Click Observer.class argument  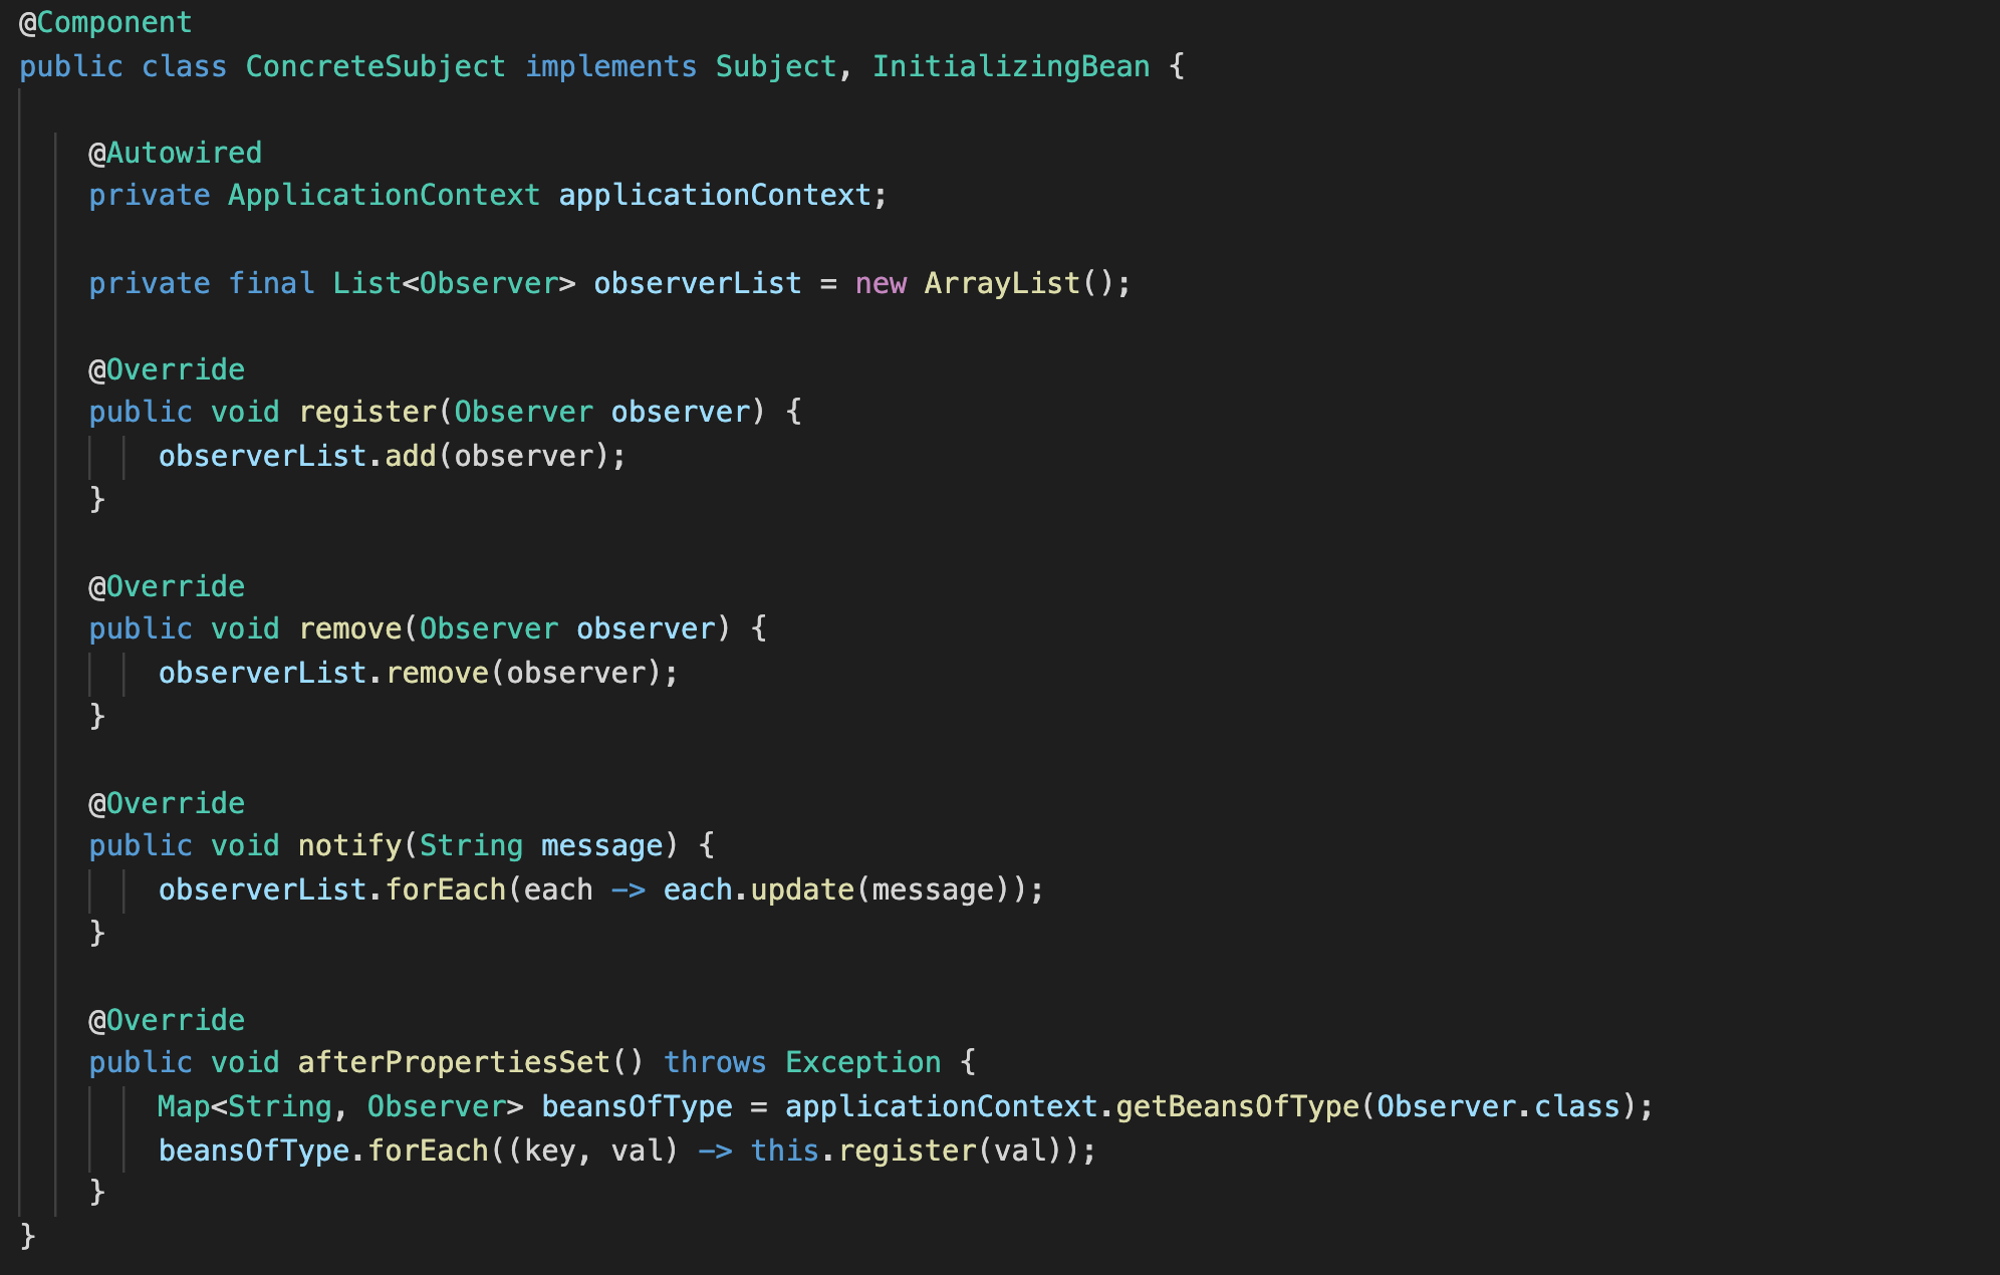[x=1498, y=1107]
